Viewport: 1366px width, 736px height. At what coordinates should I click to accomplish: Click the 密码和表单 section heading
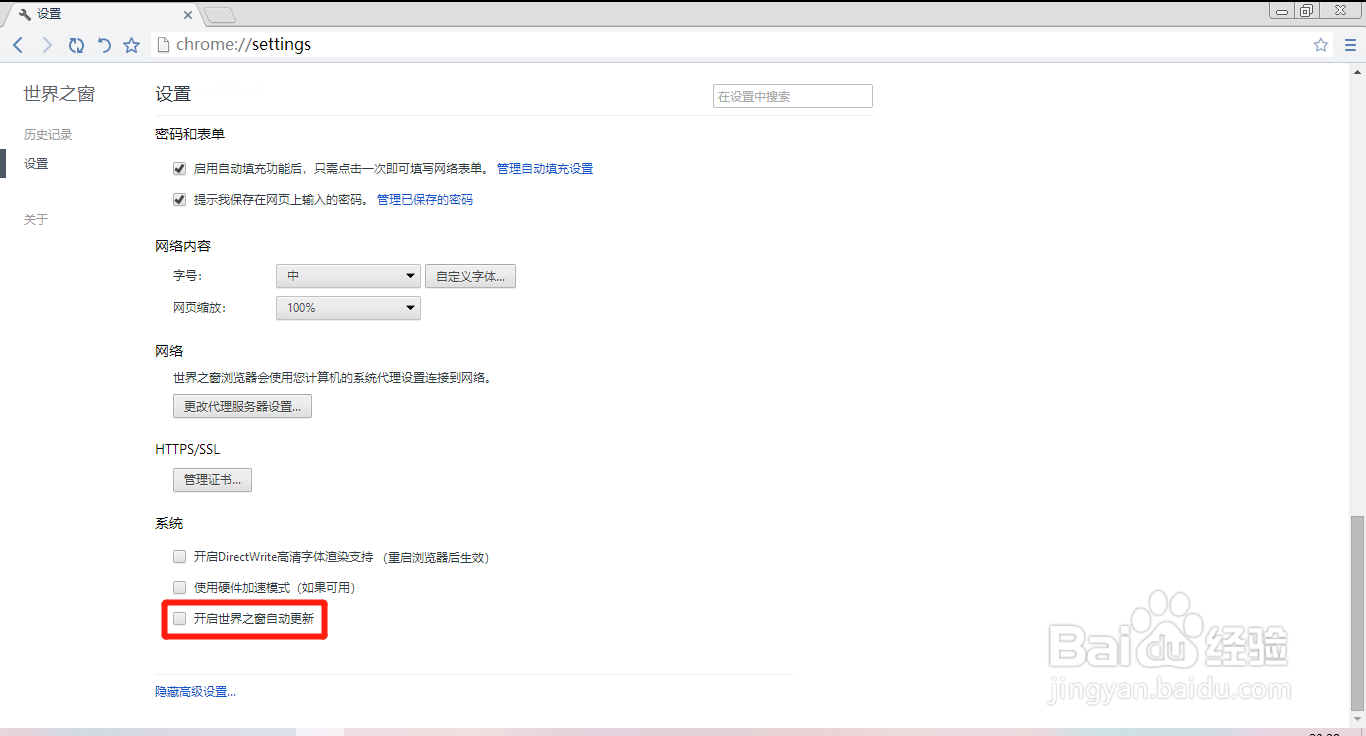coord(190,134)
